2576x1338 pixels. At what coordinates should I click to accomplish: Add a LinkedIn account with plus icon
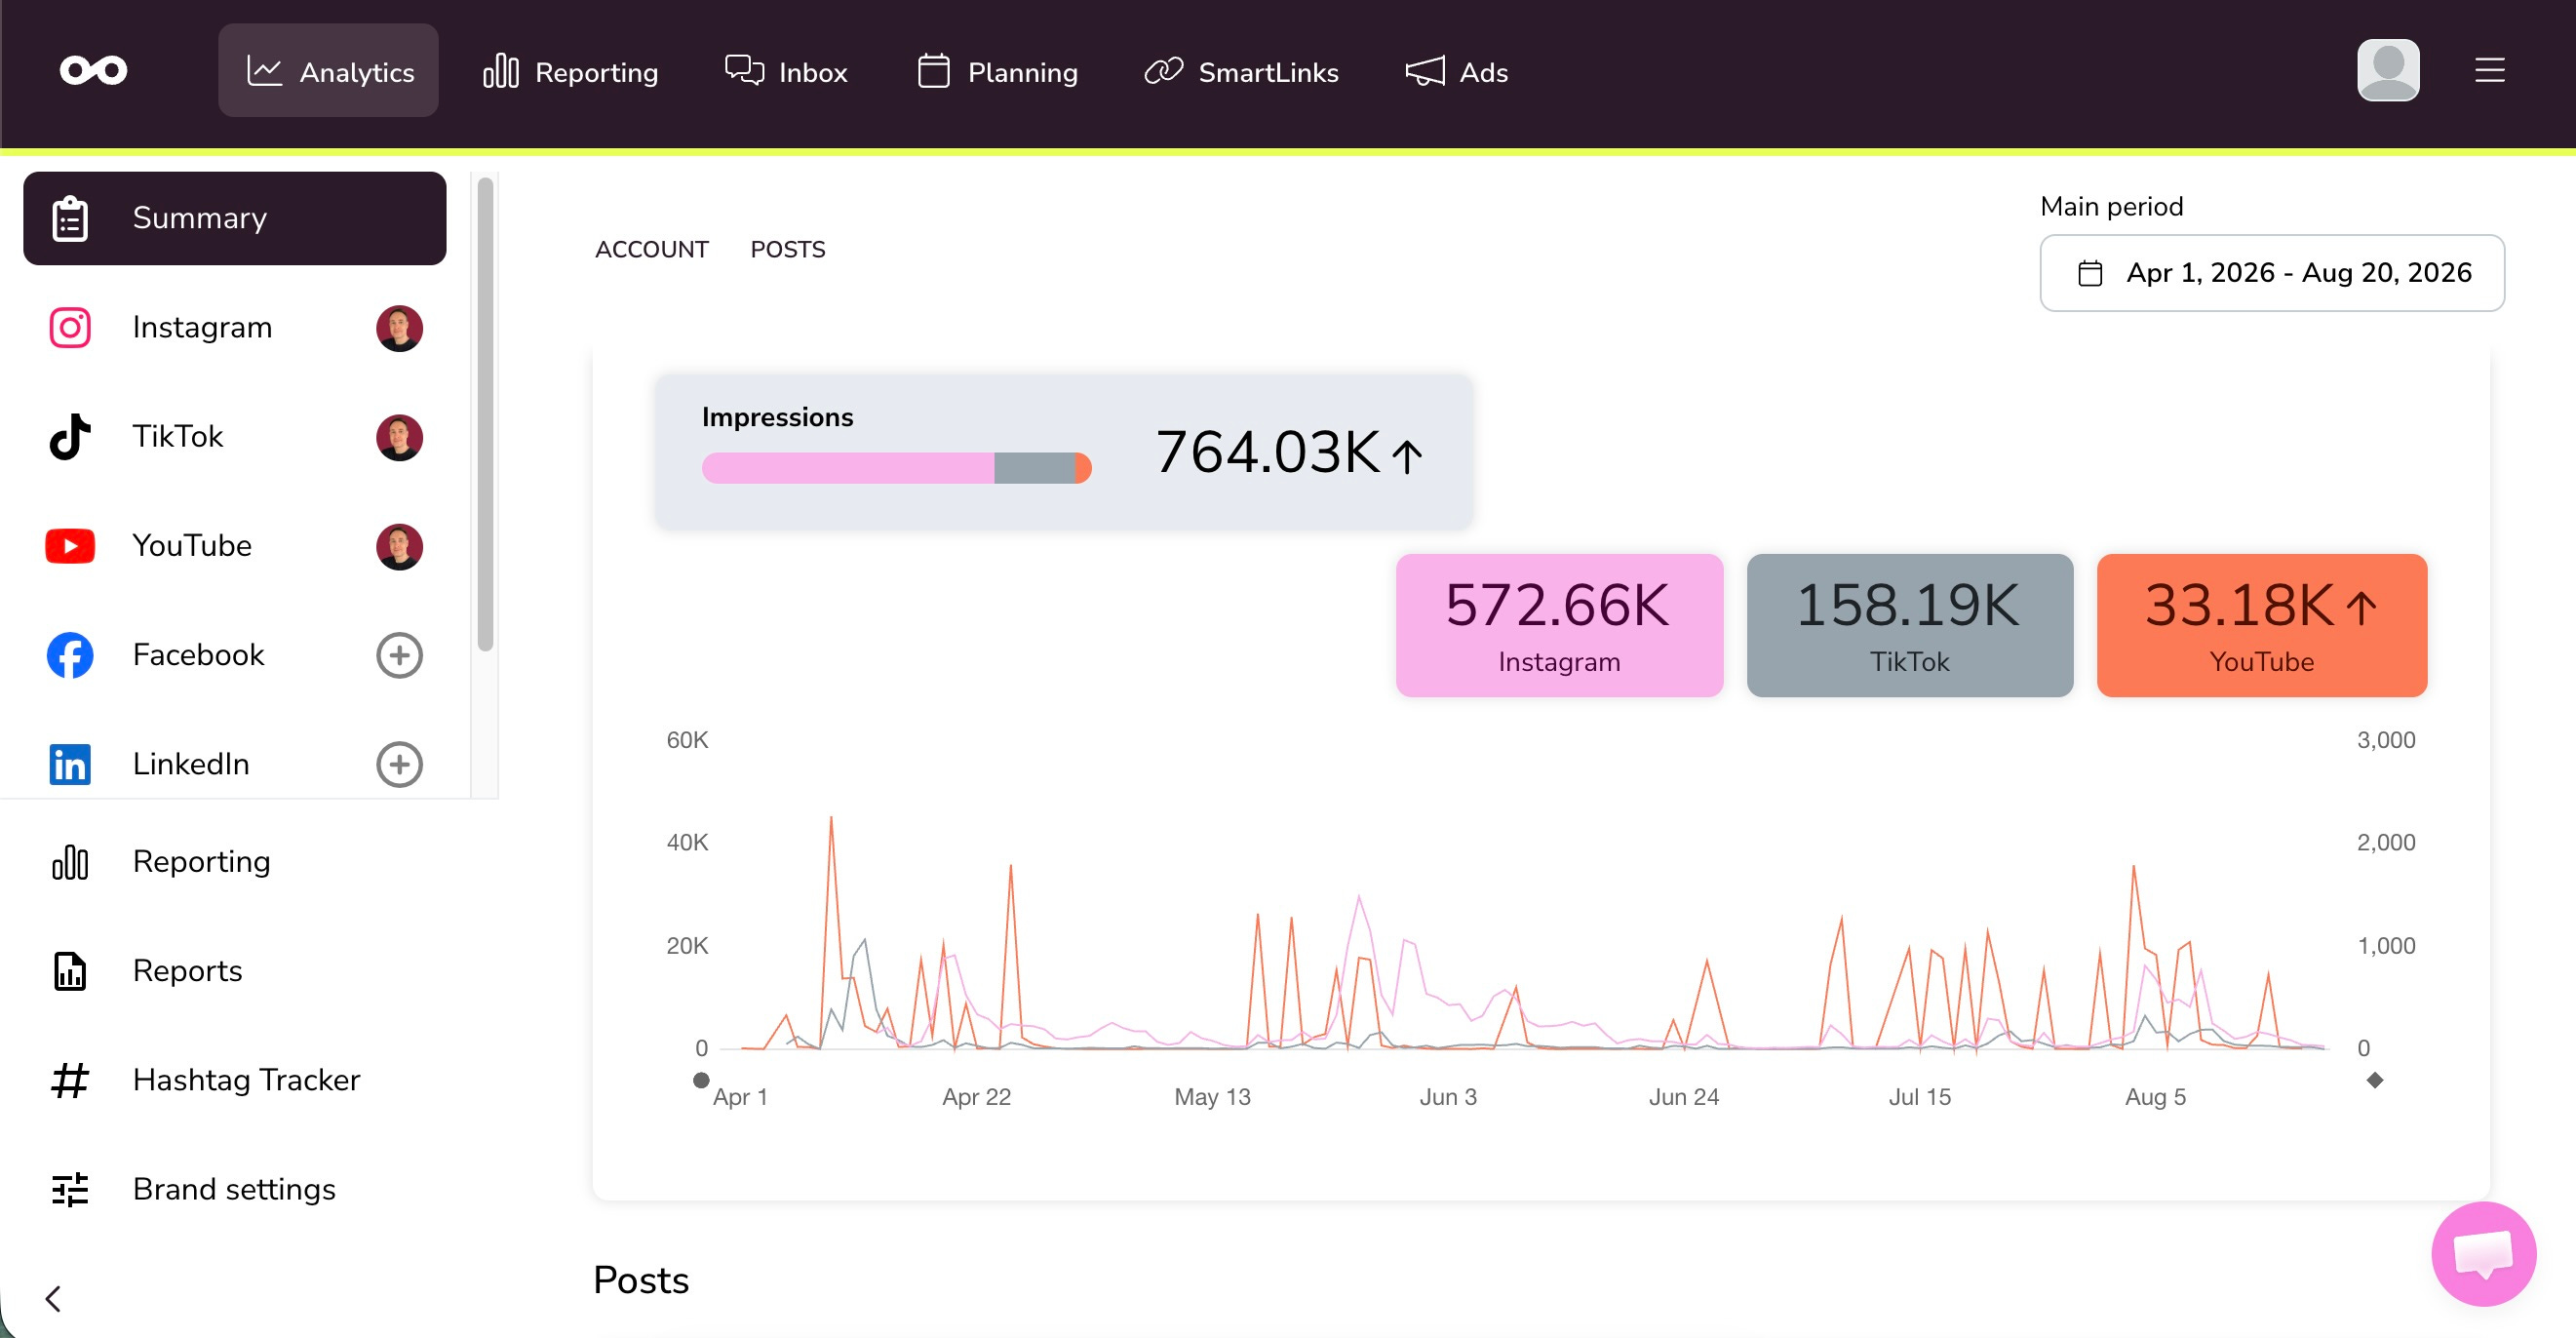click(399, 764)
